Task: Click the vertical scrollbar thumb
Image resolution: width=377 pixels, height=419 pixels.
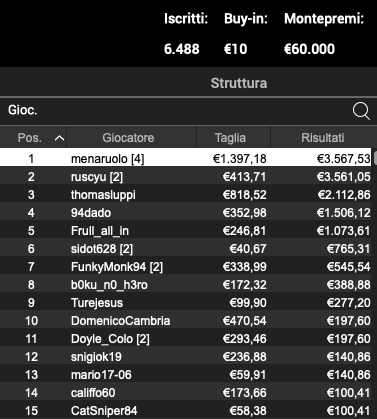Action: click(x=375, y=157)
